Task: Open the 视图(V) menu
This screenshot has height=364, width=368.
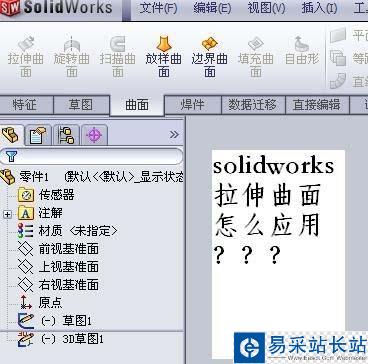Action: (x=266, y=8)
